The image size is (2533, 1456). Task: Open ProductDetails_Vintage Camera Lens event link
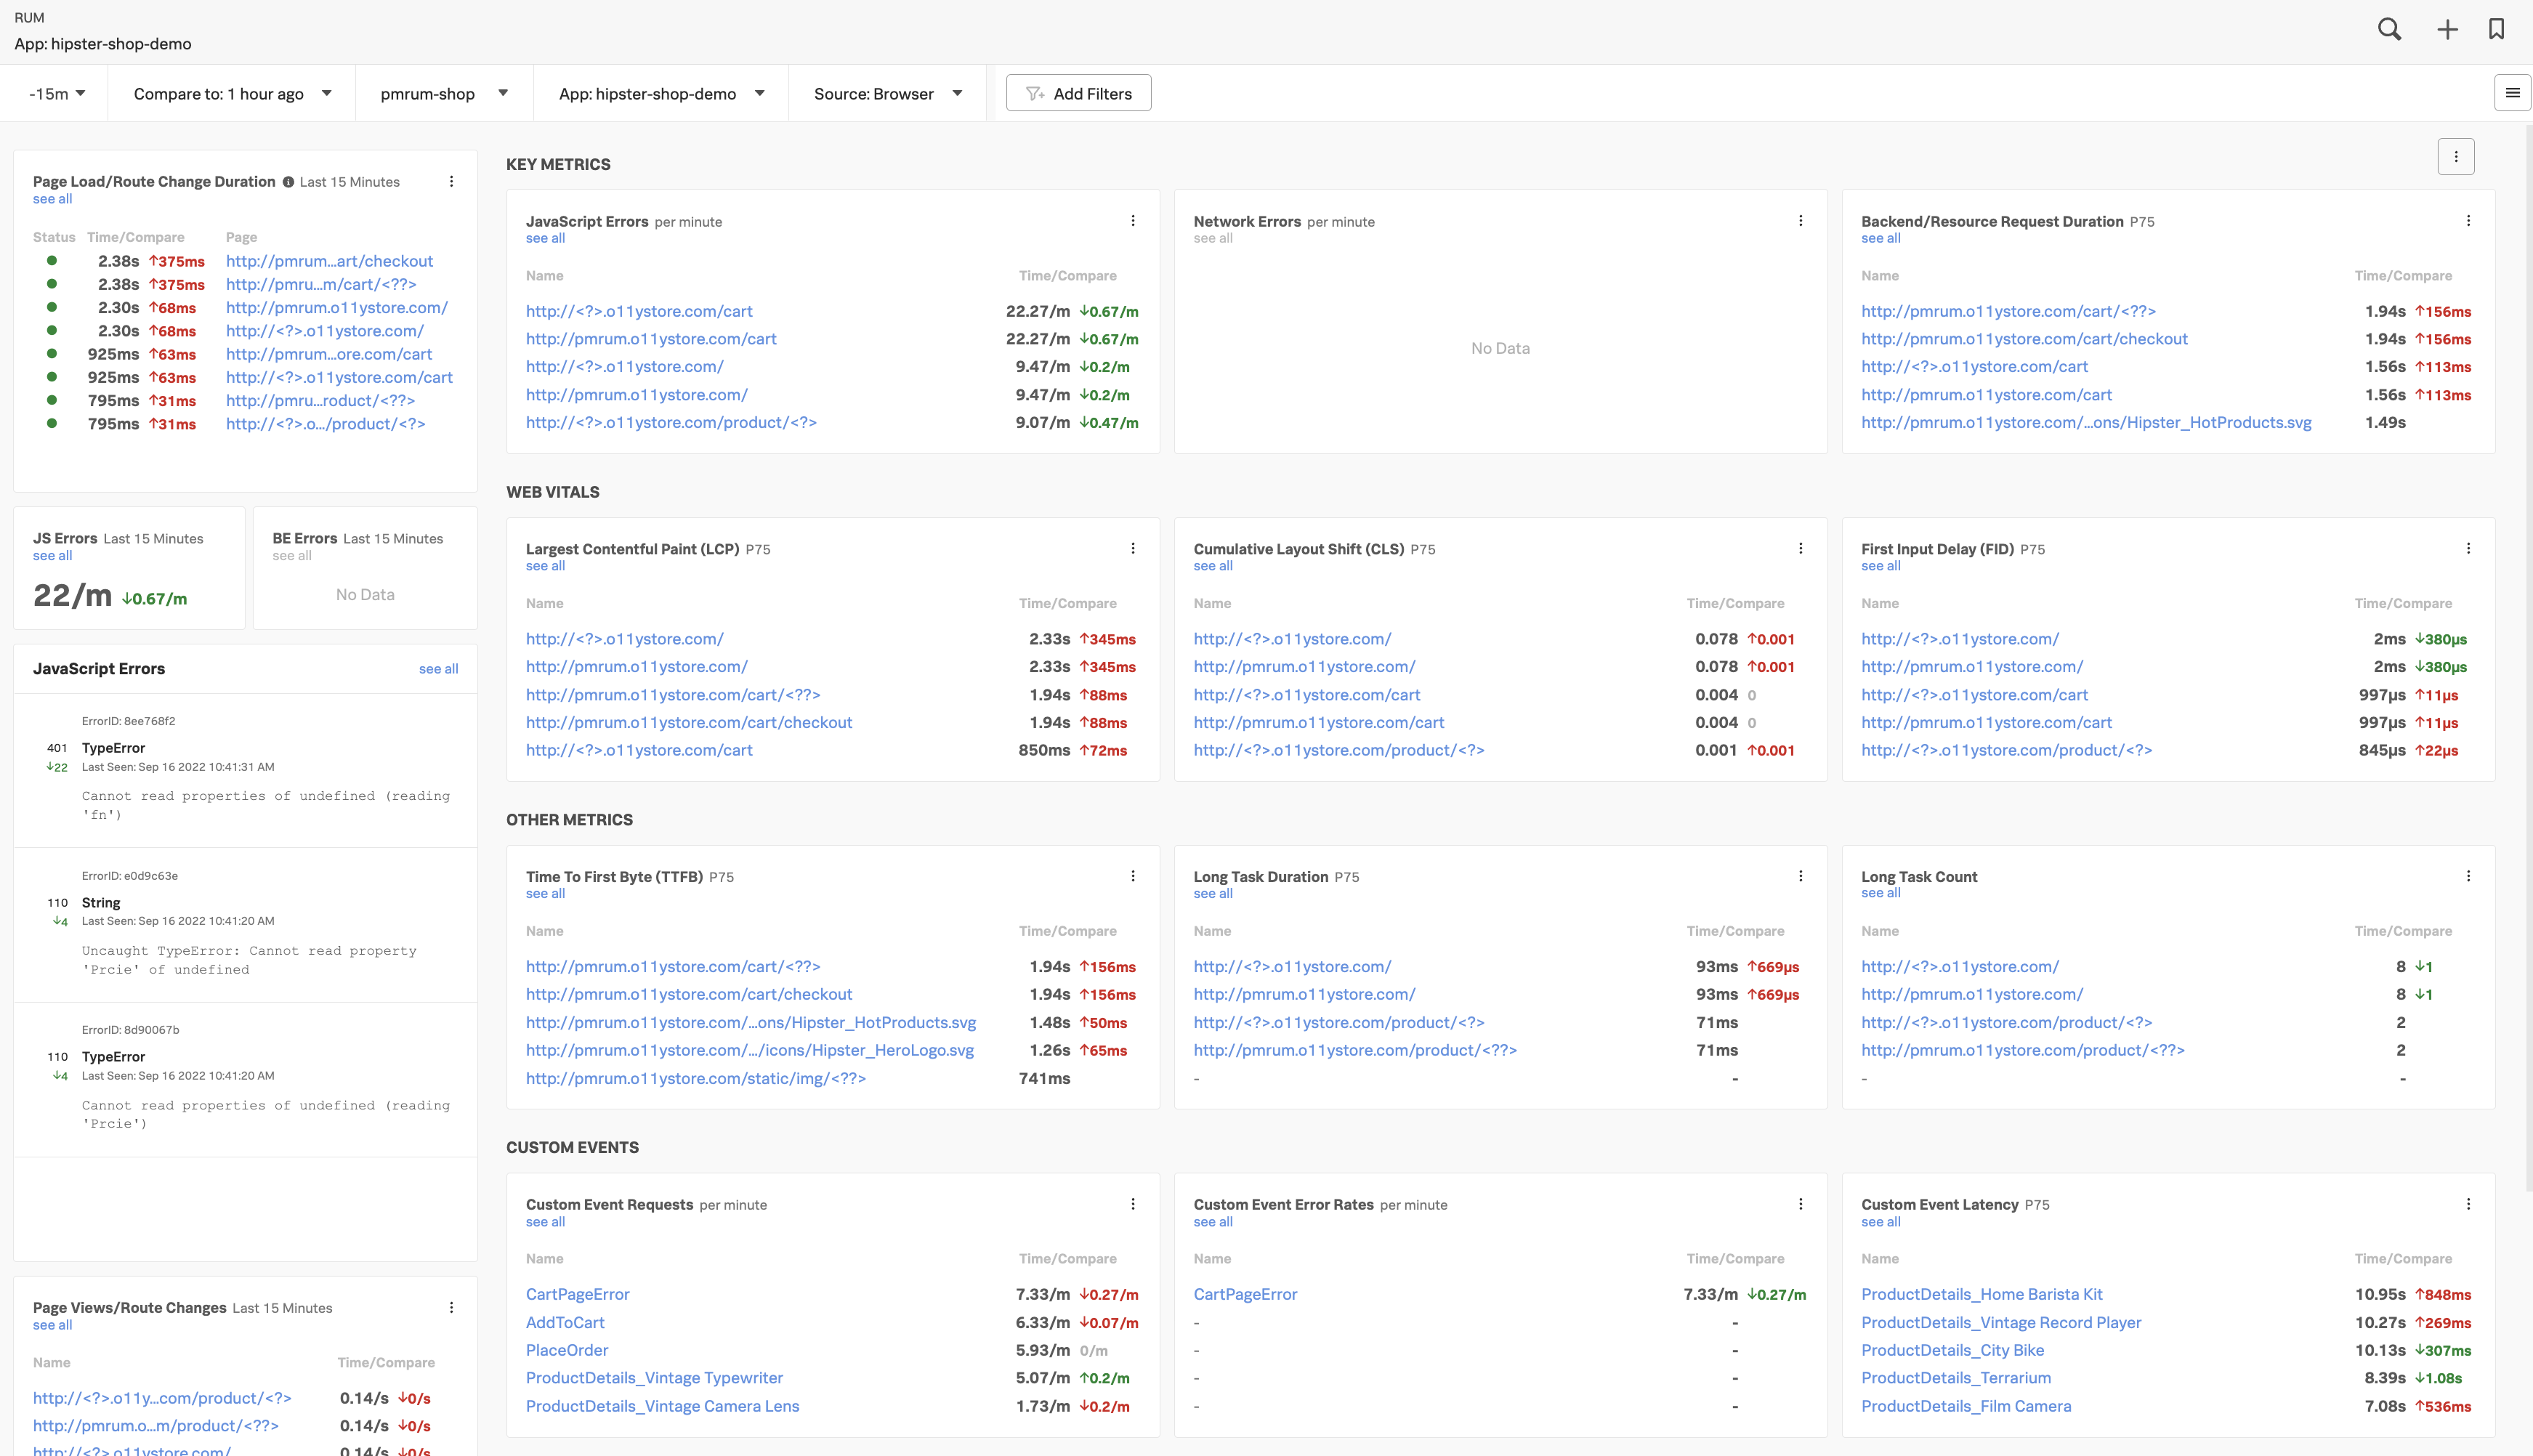[663, 1406]
